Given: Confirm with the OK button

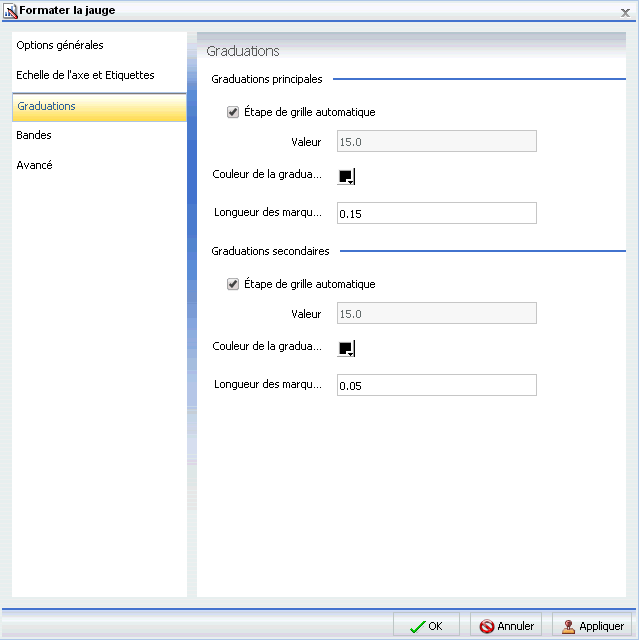Looking at the screenshot, I should (426, 626).
